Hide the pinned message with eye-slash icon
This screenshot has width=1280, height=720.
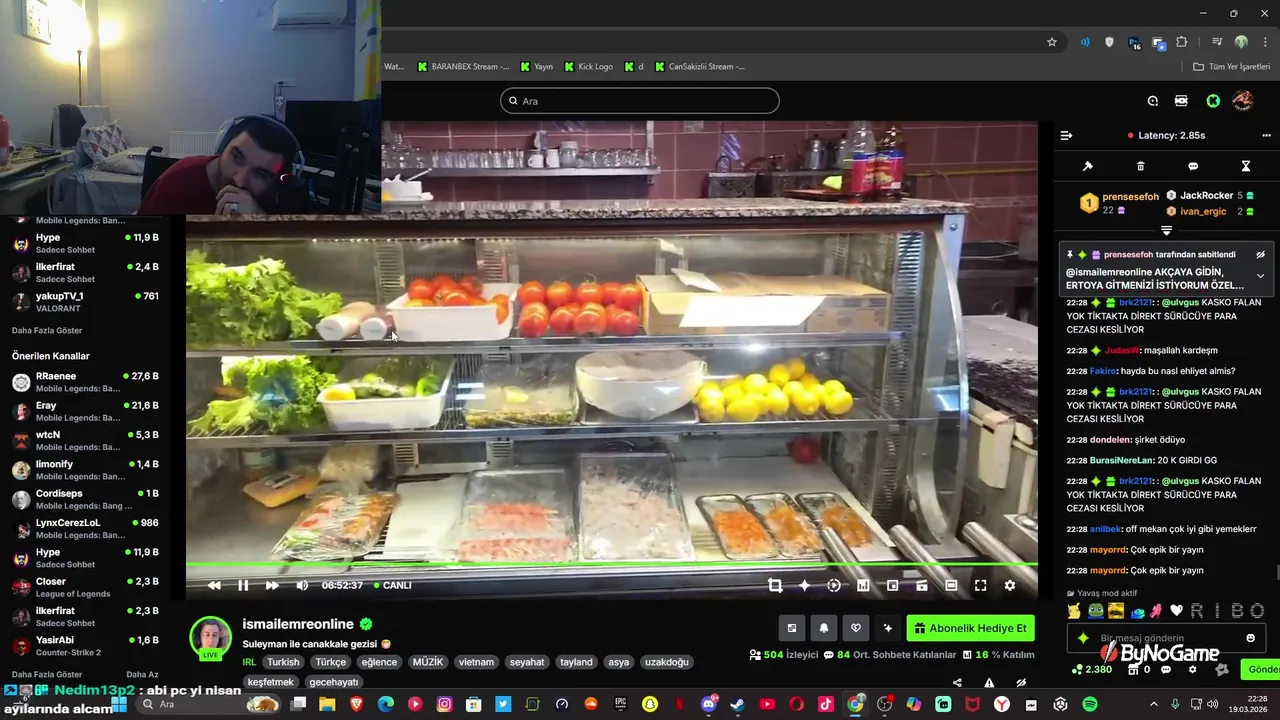(x=1260, y=255)
